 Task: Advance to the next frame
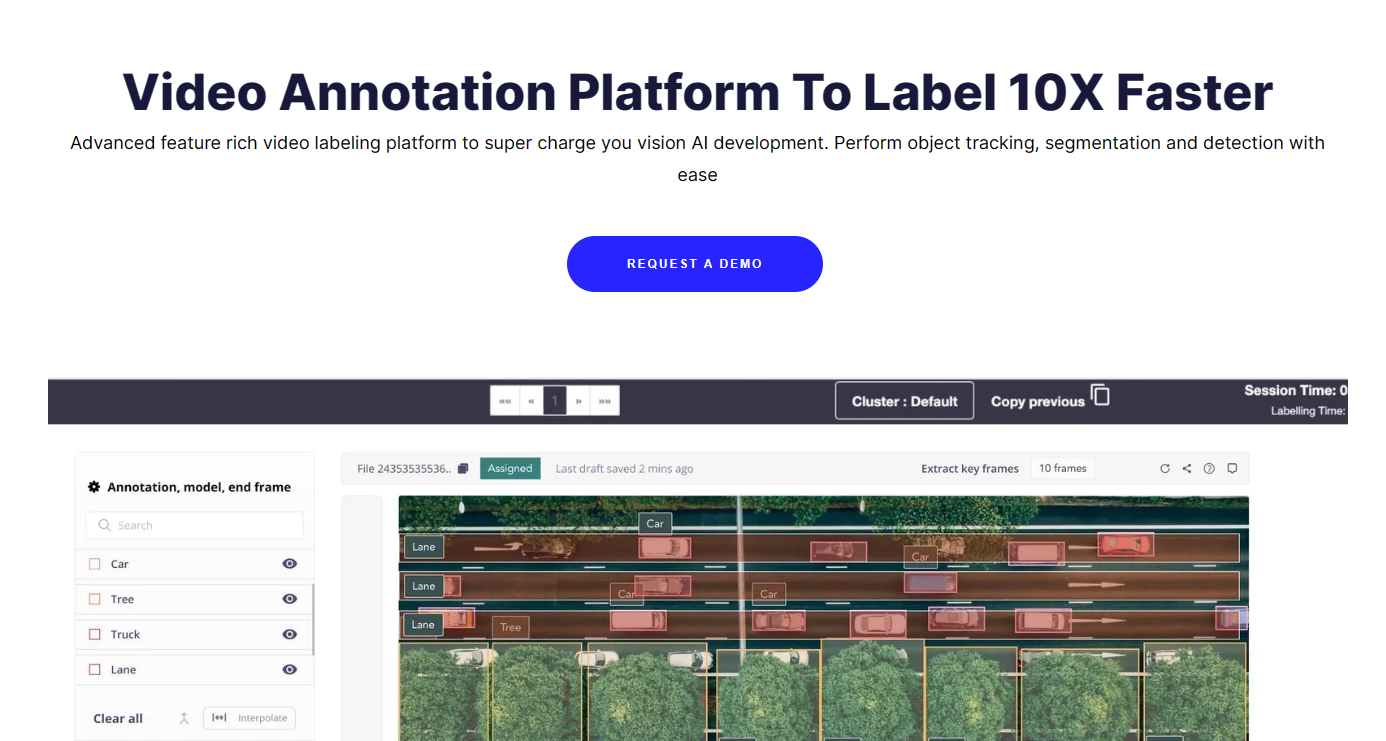[x=578, y=400]
